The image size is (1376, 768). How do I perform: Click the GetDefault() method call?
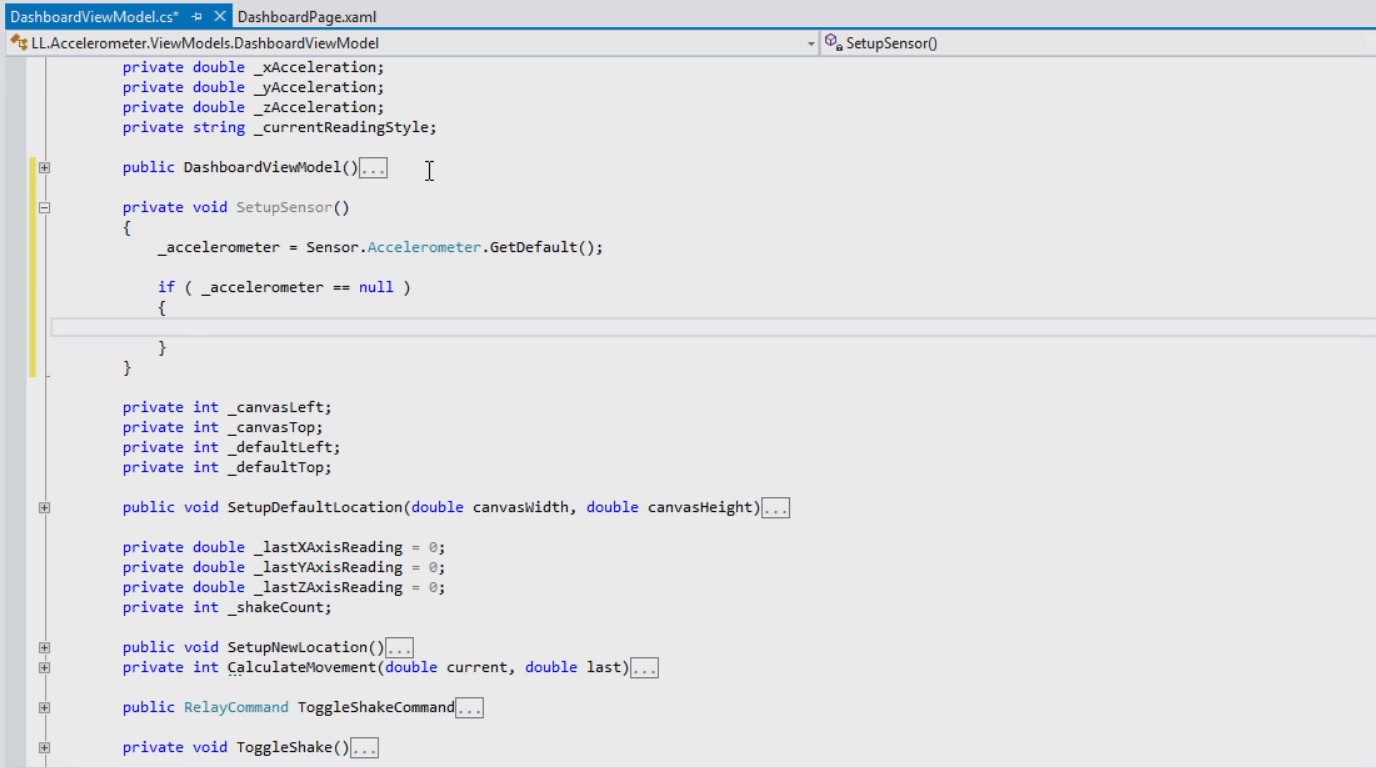546,247
